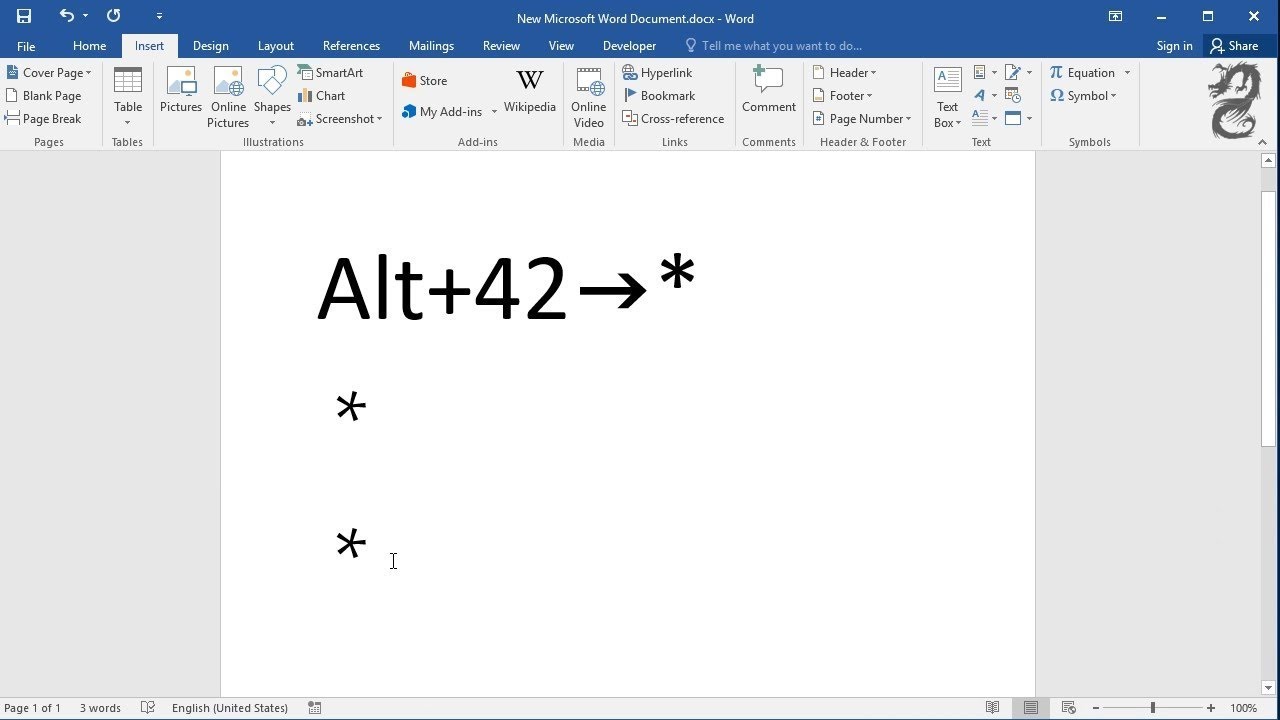
Task: Click the Online Pictures icon
Action: [228, 97]
